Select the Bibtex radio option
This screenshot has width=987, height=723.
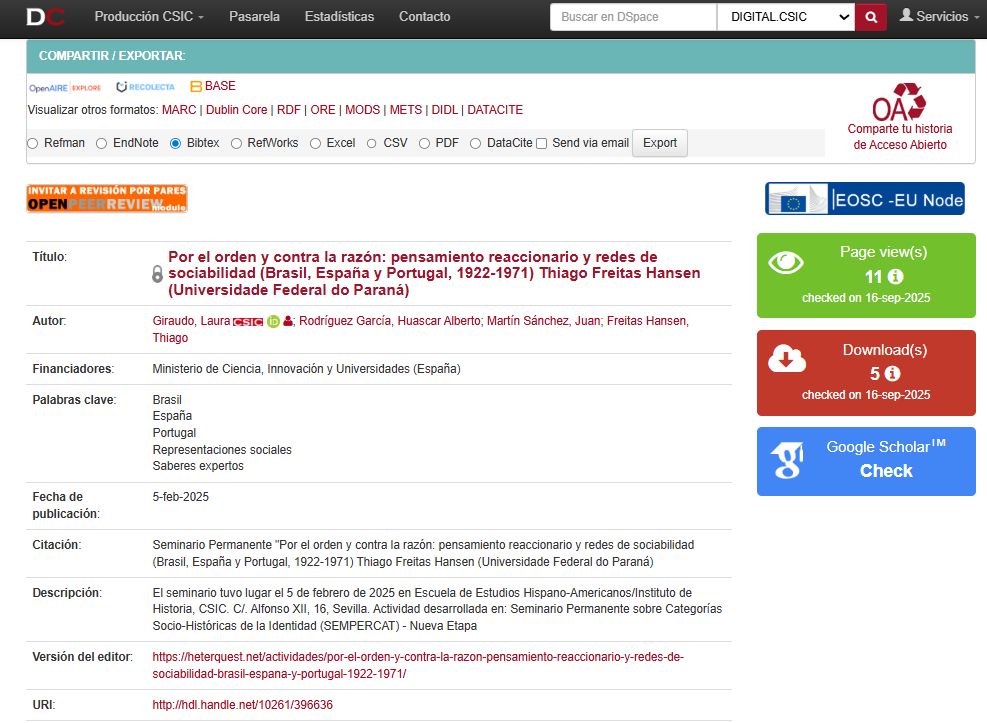[176, 143]
